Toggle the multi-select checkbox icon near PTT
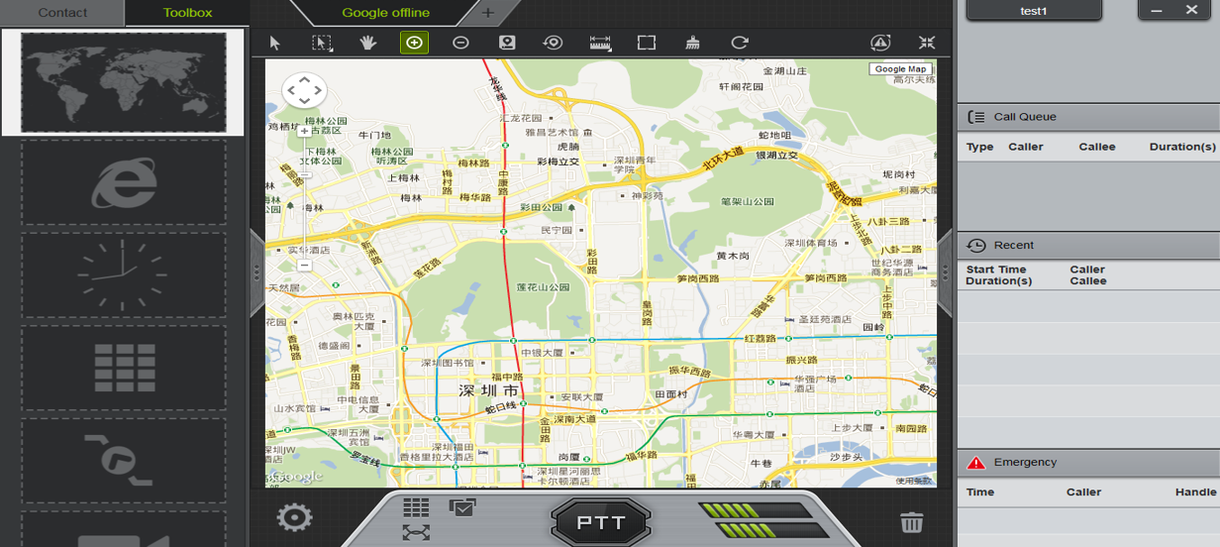 point(462,507)
